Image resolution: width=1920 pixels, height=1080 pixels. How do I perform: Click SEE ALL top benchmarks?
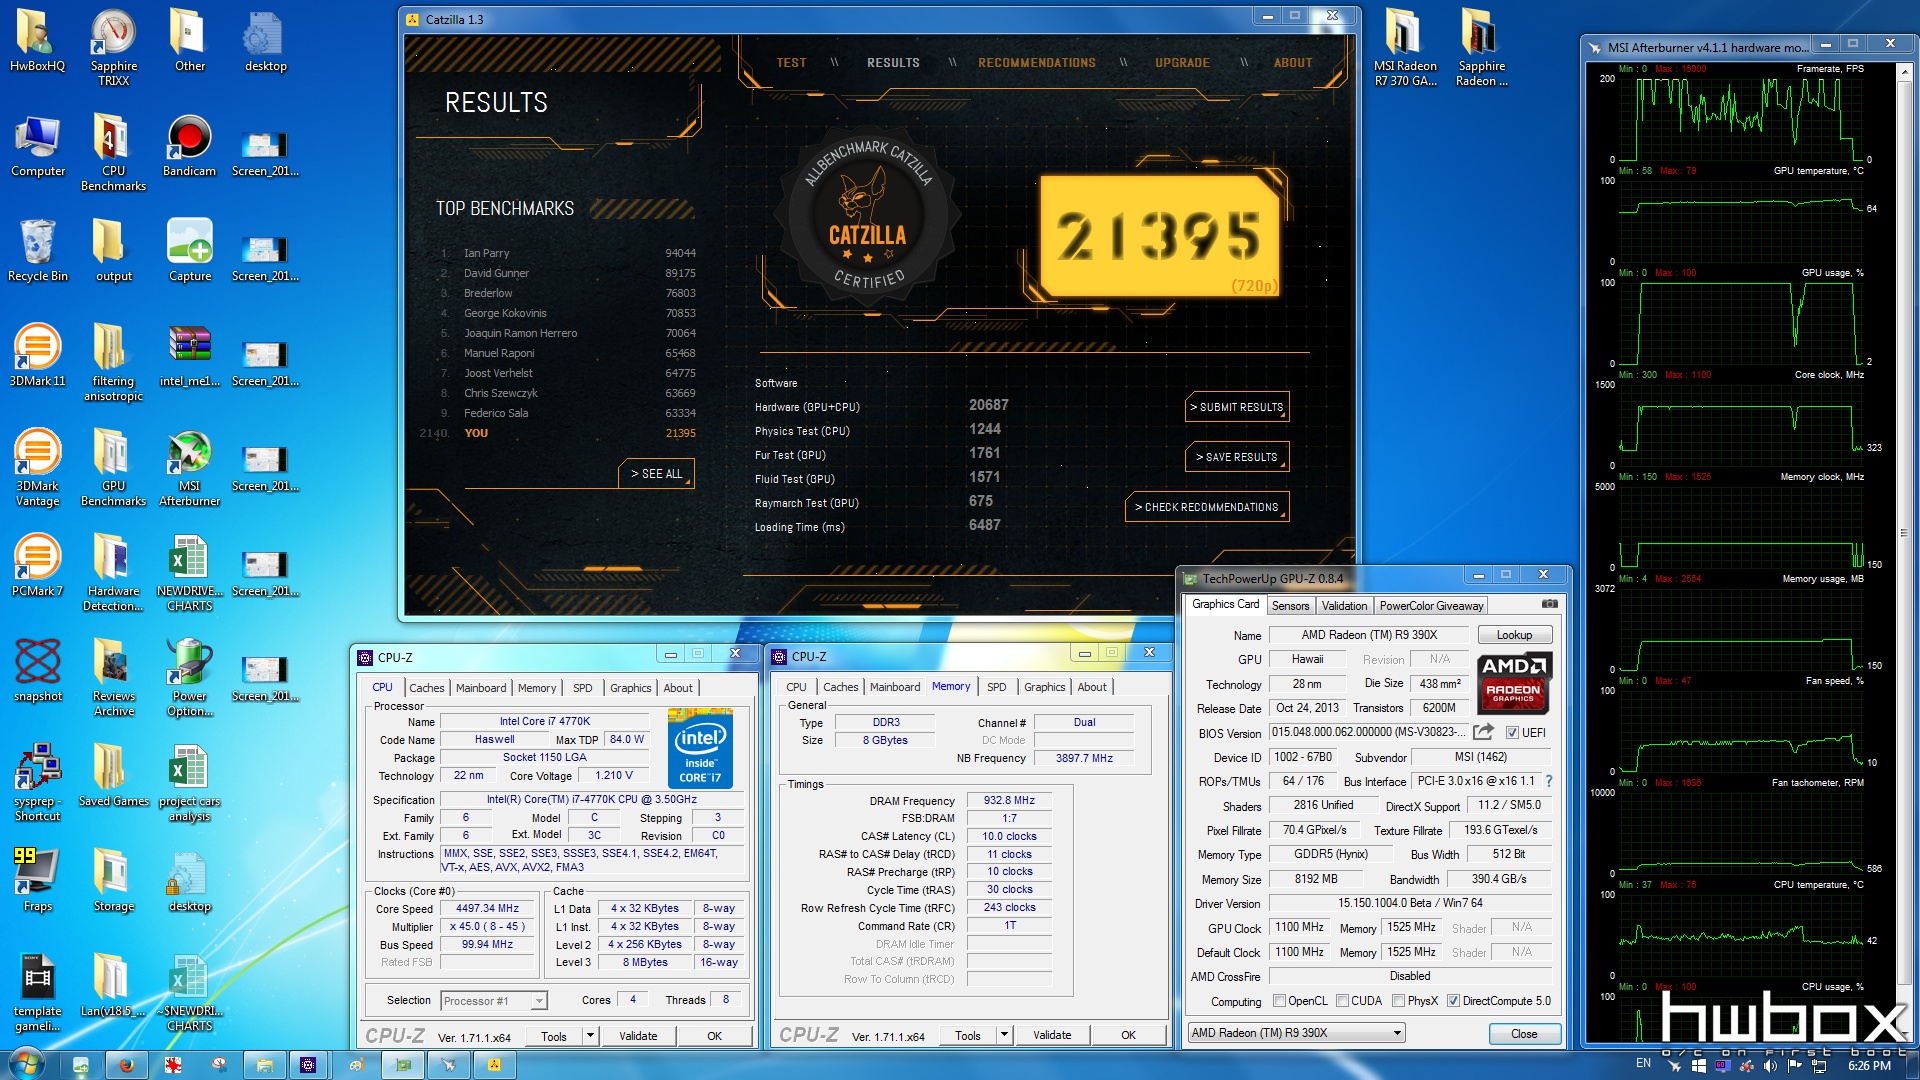click(x=656, y=474)
